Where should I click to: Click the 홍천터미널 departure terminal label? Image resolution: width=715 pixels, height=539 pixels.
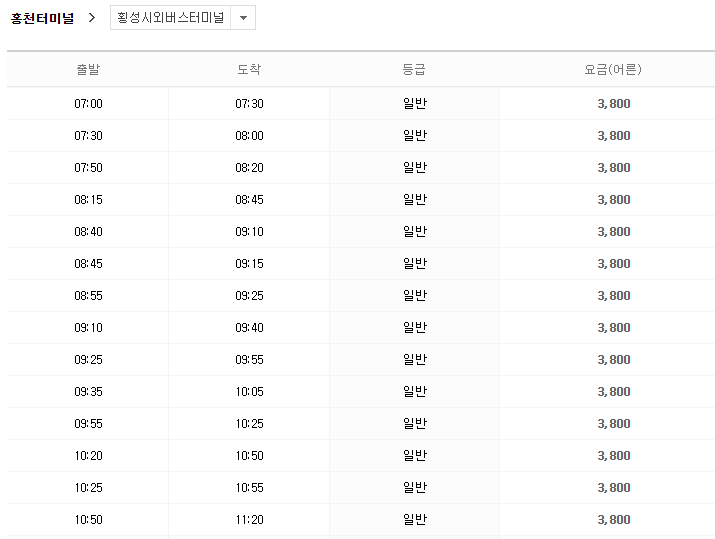[x=42, y=18]
